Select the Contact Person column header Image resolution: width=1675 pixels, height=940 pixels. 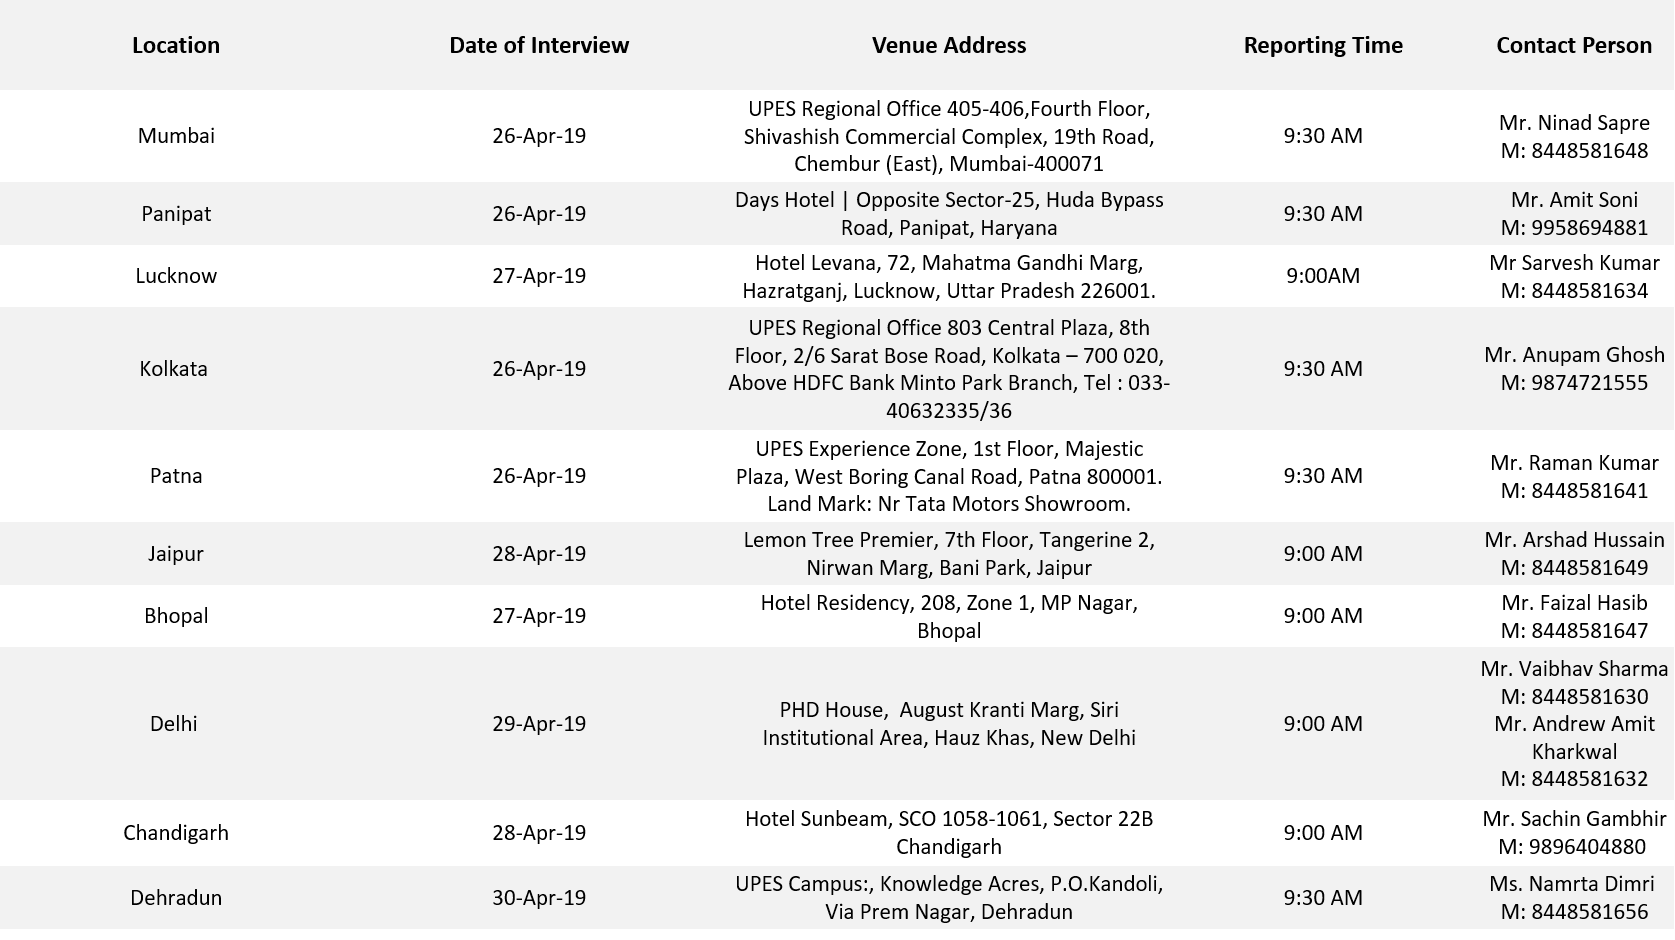click(x=1573, y=45)
